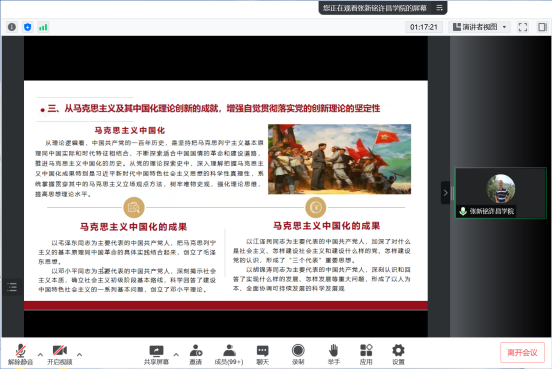Expand audio options arrow beside 解除静音
The height and width of the screenshot is (370, 553).
pyautogui.click(x=40, y=354)
